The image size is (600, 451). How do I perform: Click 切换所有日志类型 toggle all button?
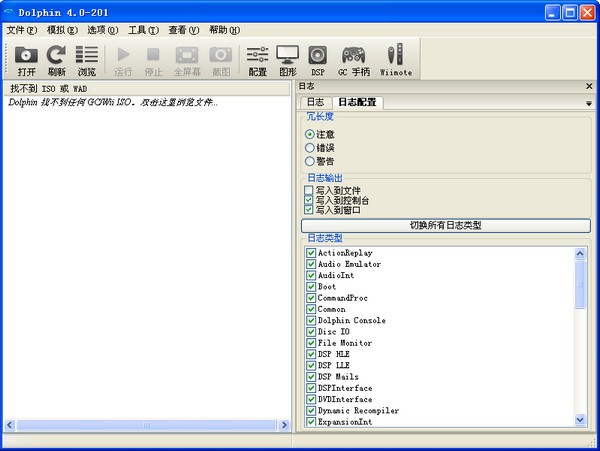[x=446, y=225]
